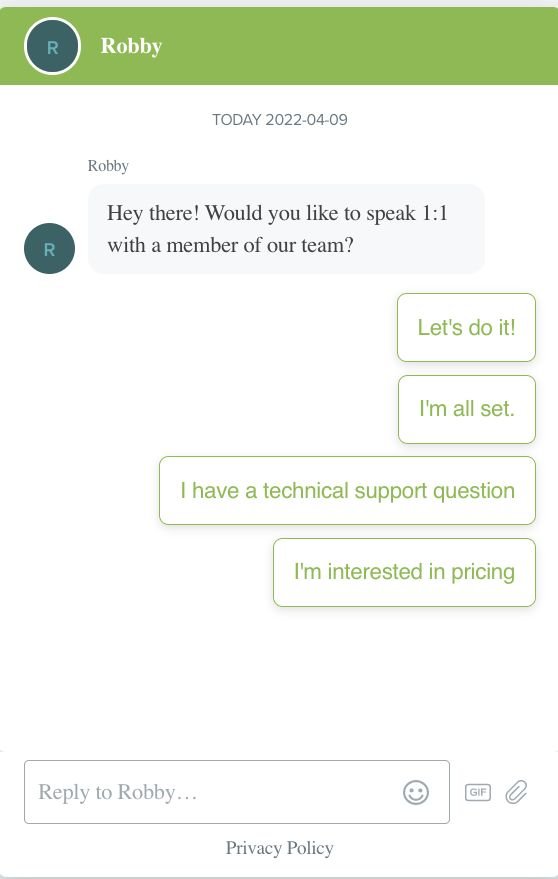This screenshot has width=558, height=879.
Task: Pick "I have a technical support question"
Action: [x=348, y=491]
